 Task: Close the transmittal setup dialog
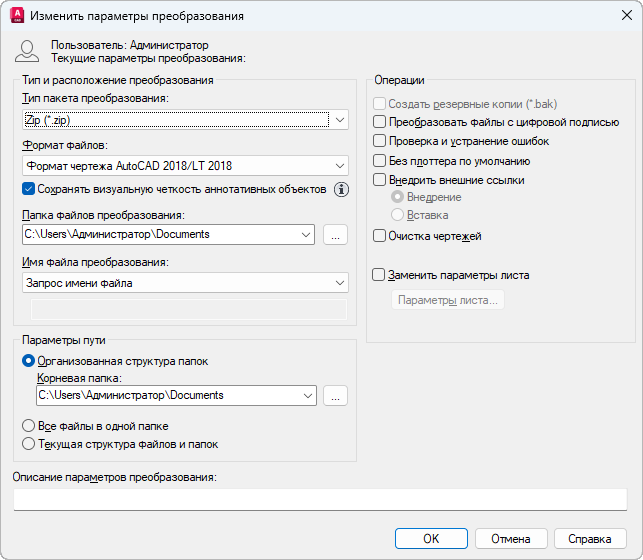[626, 16]
